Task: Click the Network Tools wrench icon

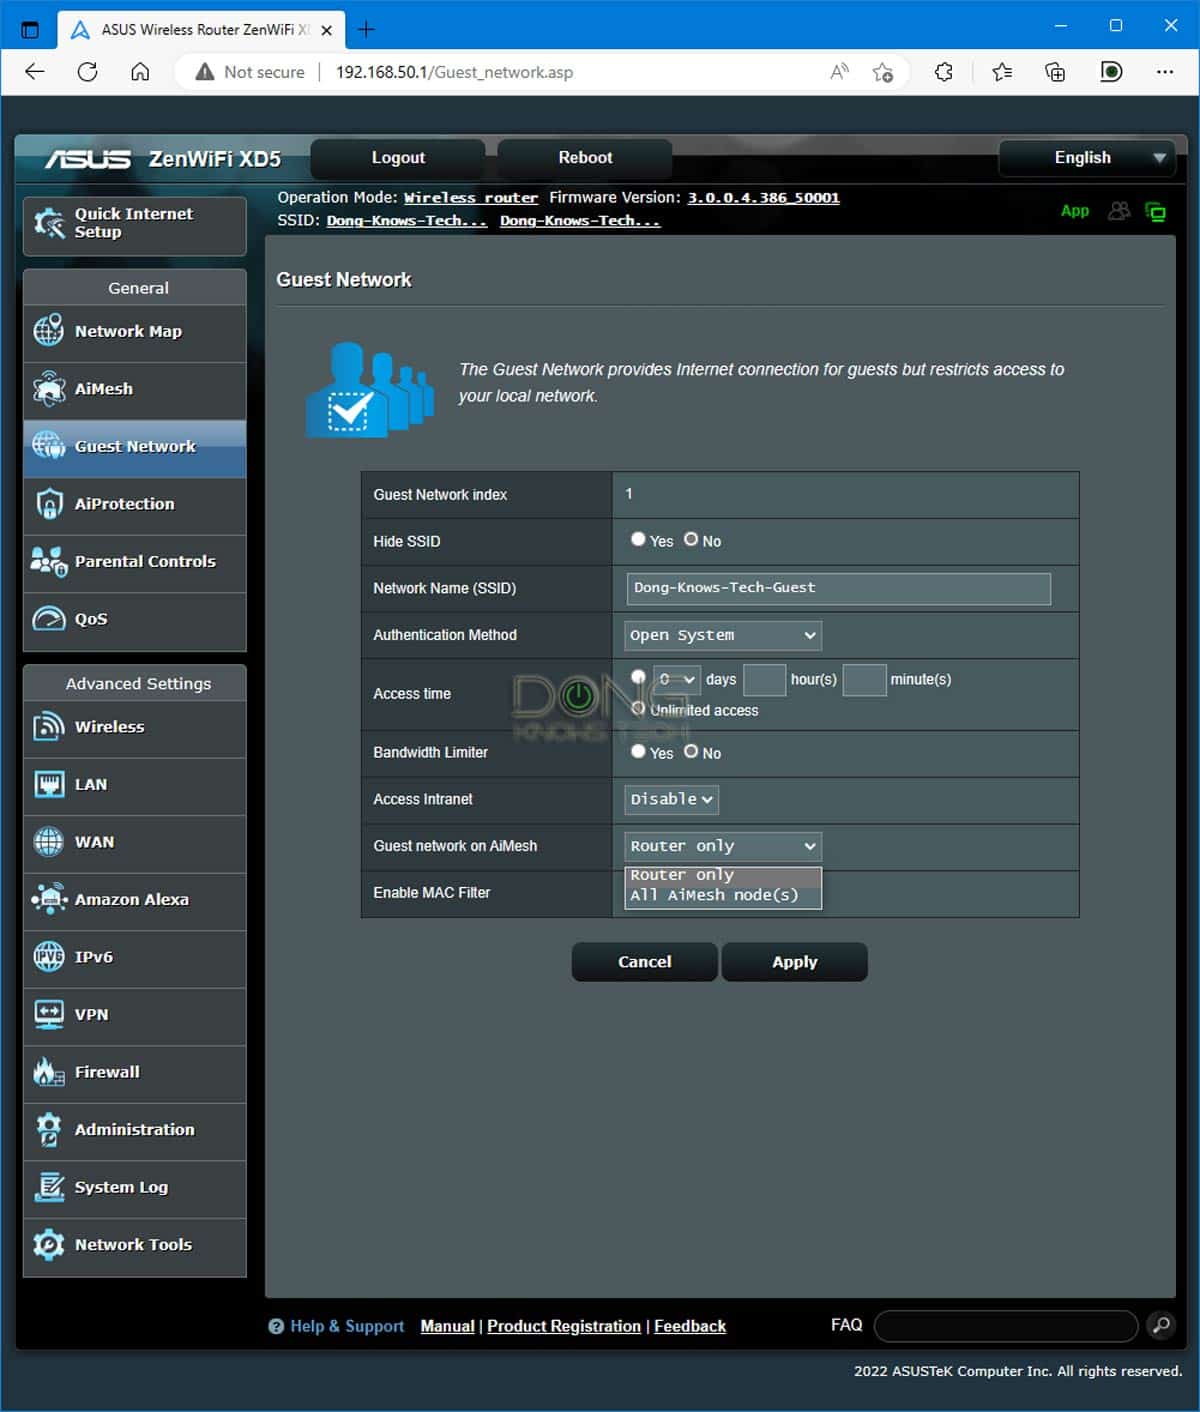Action: [49, 1244]
